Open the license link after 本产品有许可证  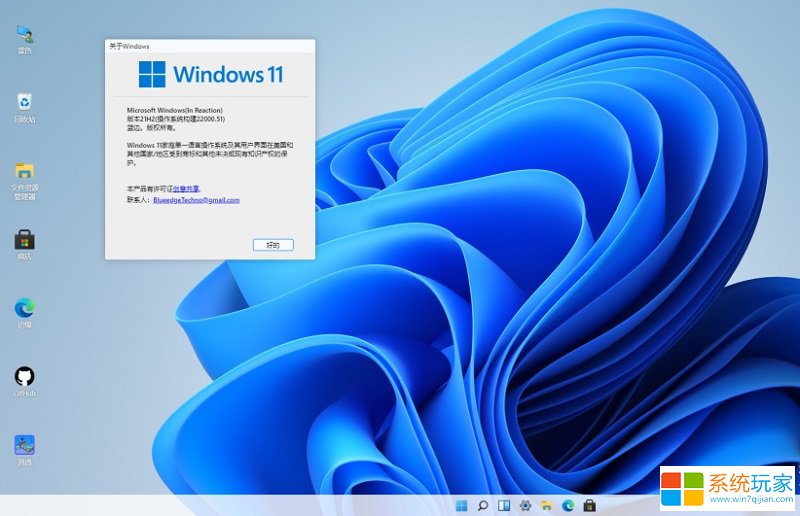[x=186, y=189]
